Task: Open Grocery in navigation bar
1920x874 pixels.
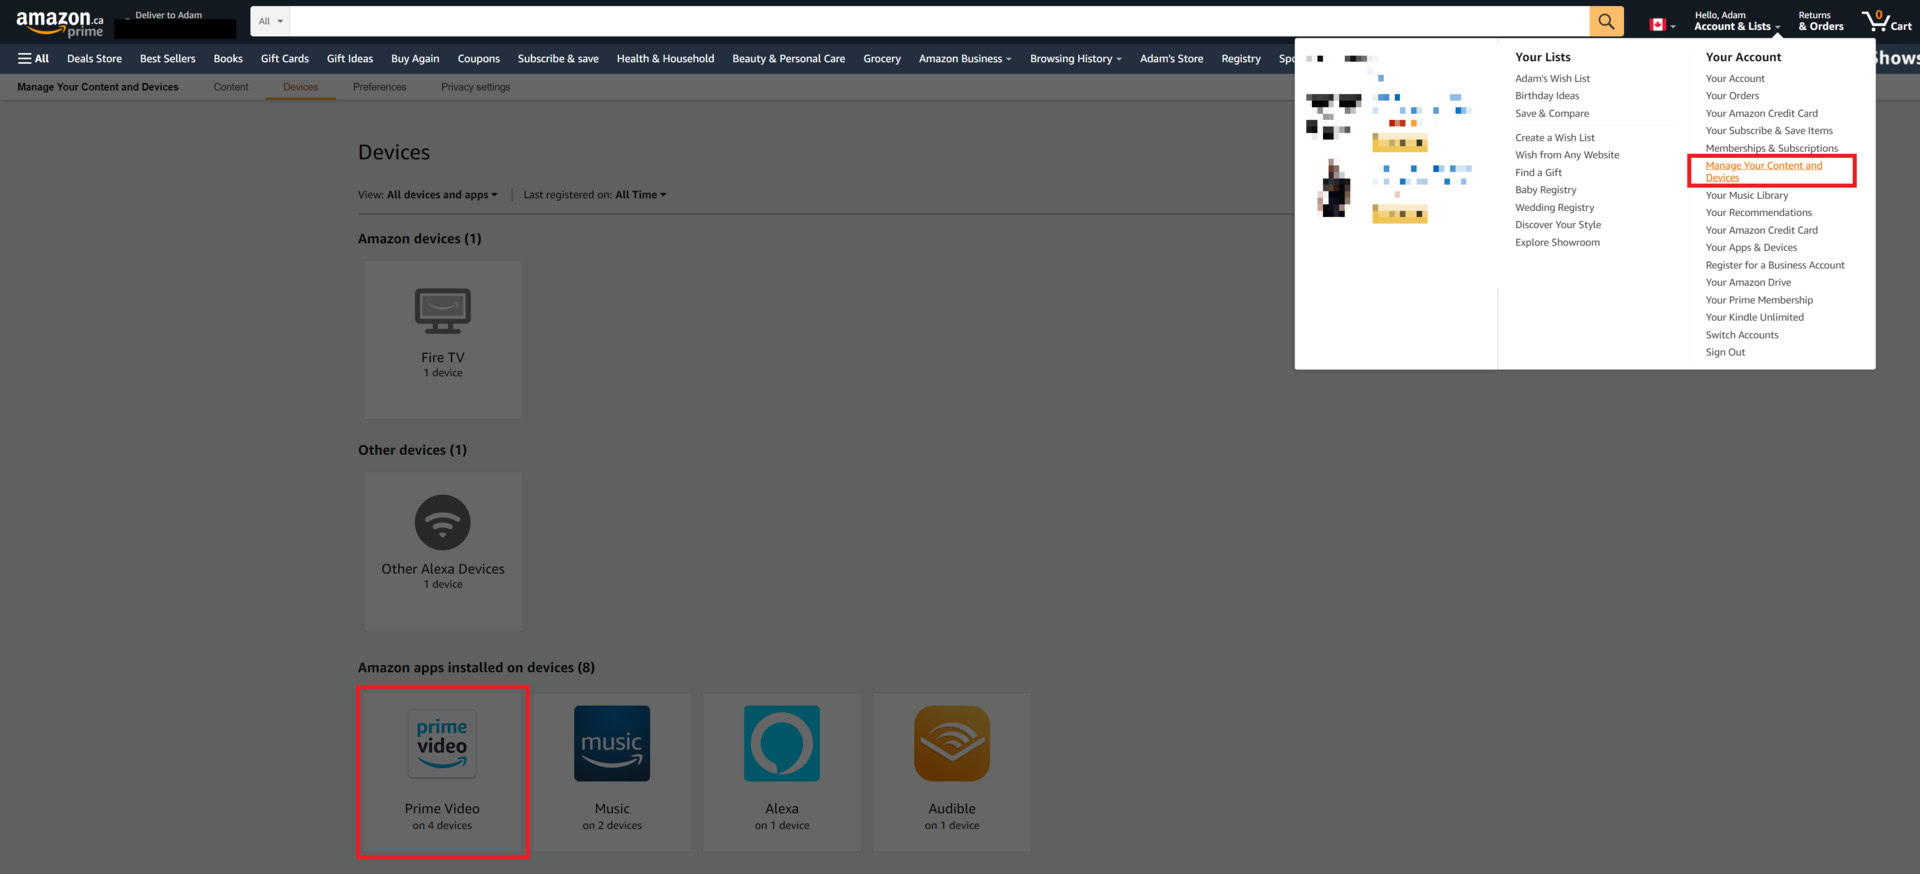Action: click(882, 59)
